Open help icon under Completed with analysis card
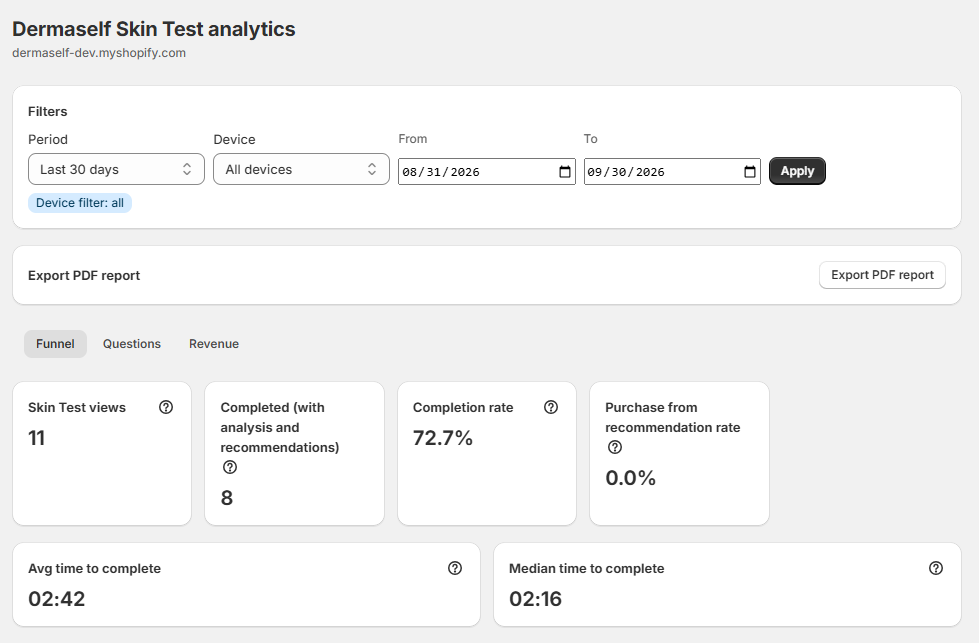Image resolution: width=979 pixels, height=643 pixels. (230, 467)
